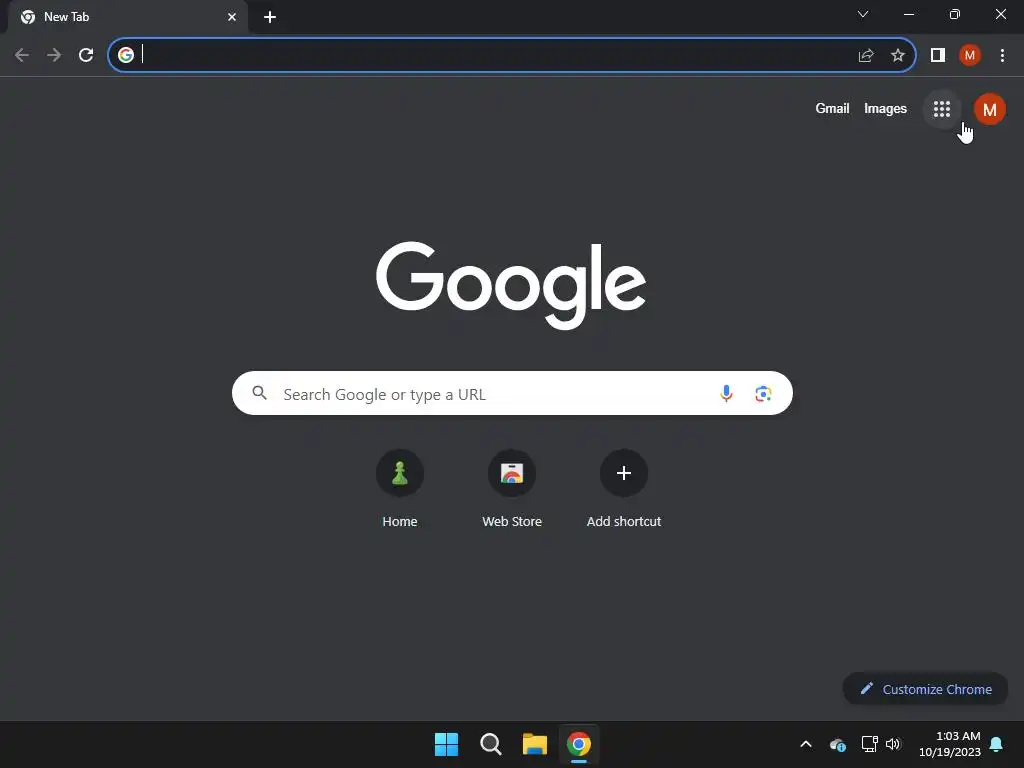Start voice search with the microphone icon
Viewport: 1024px width, 768px height.
726,393
